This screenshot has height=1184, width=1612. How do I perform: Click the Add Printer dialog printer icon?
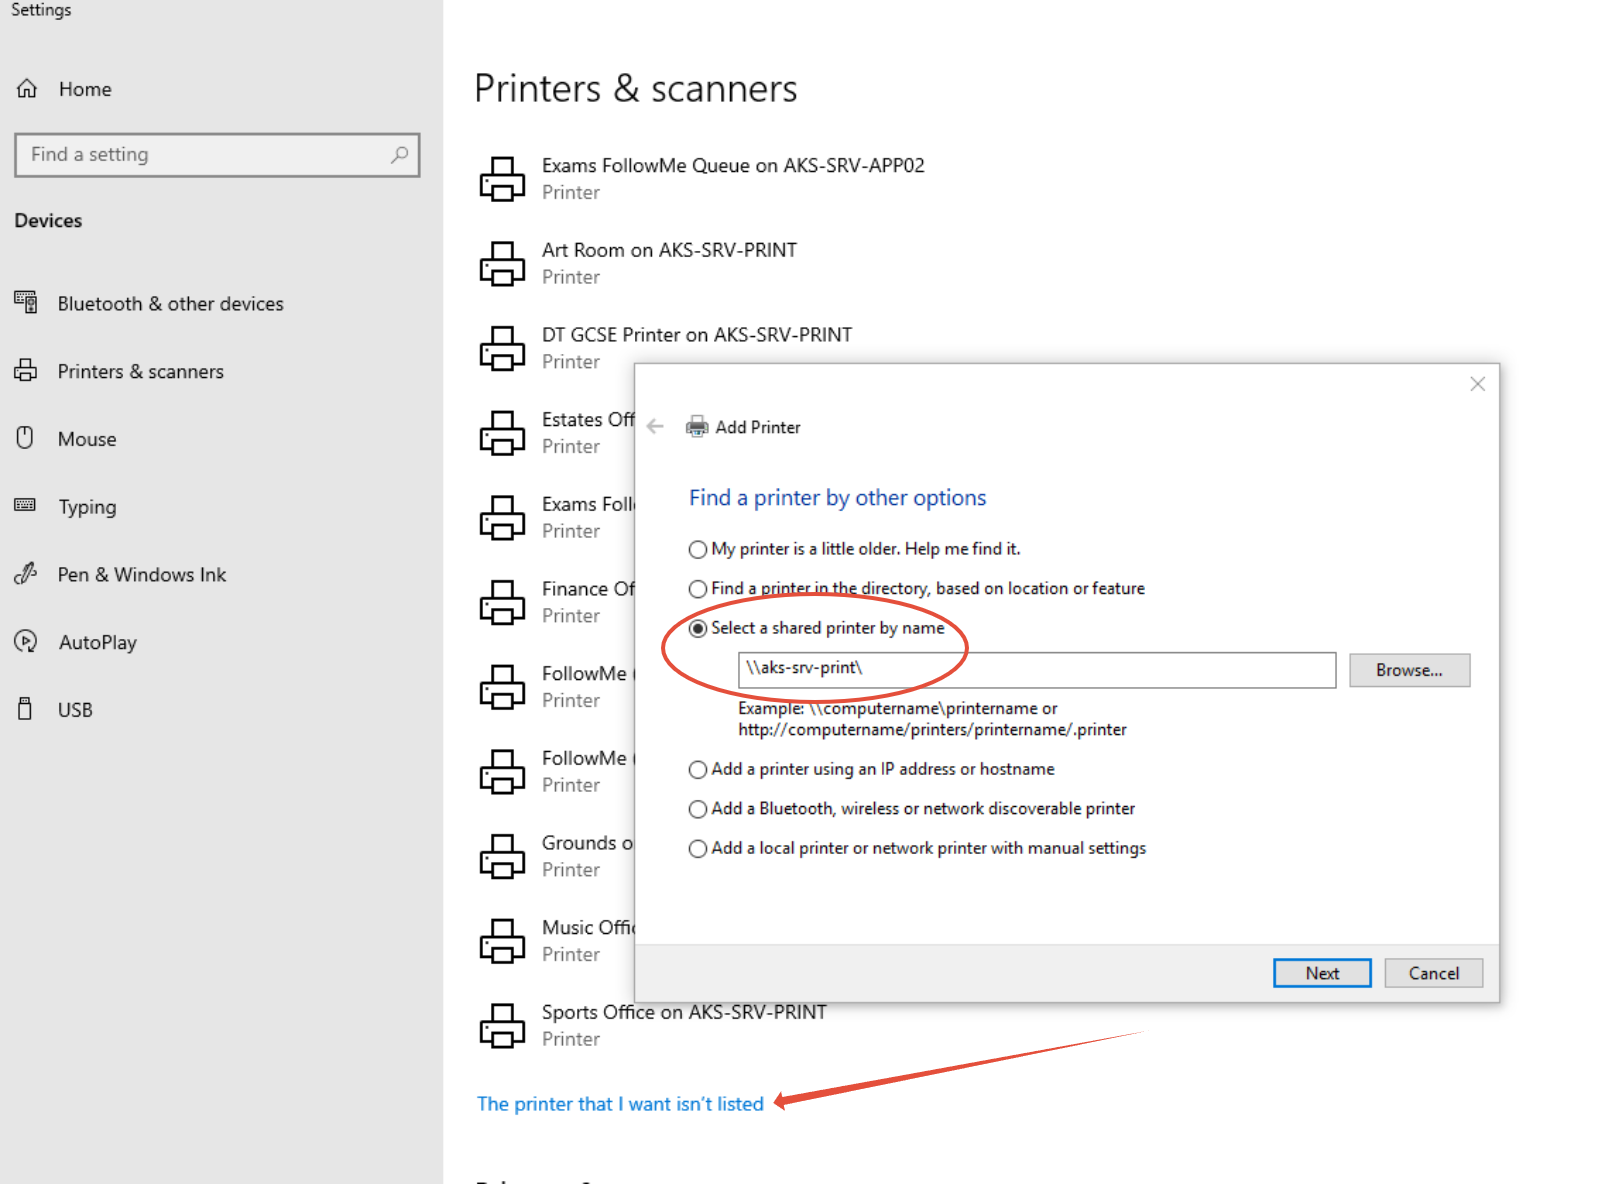click(697, 427)
